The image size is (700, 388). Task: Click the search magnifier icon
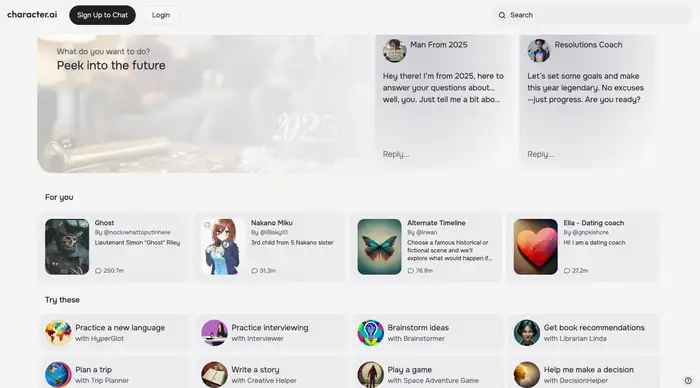tap(502, 15)
